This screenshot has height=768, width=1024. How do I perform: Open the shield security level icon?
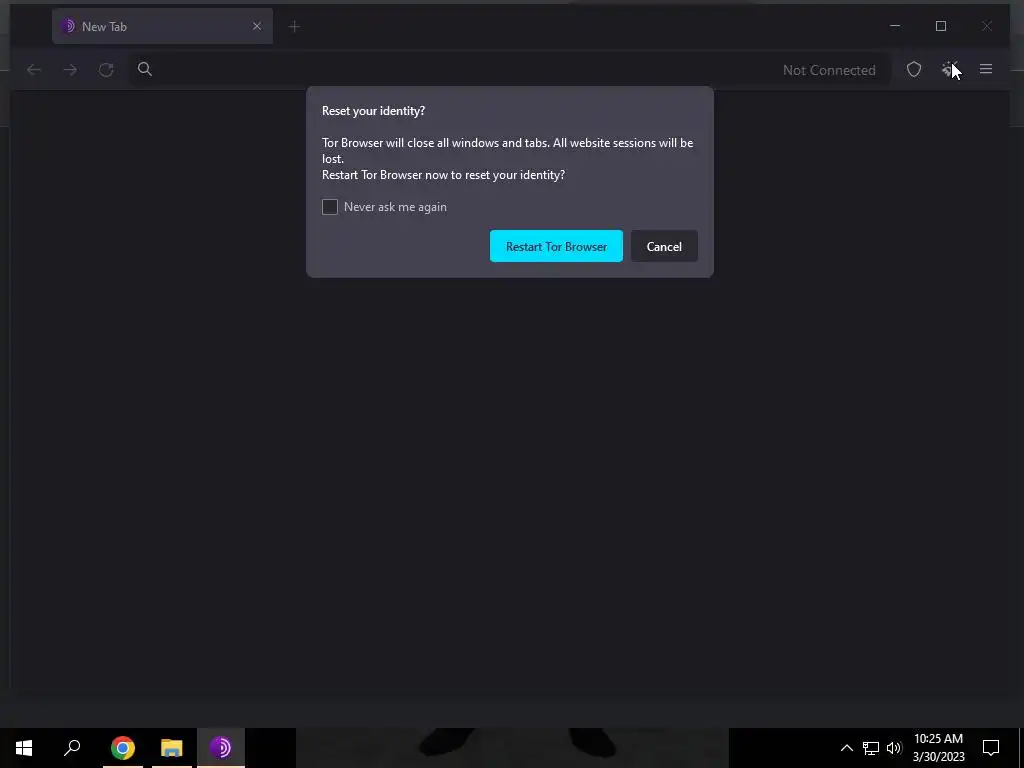pos(914,69)
